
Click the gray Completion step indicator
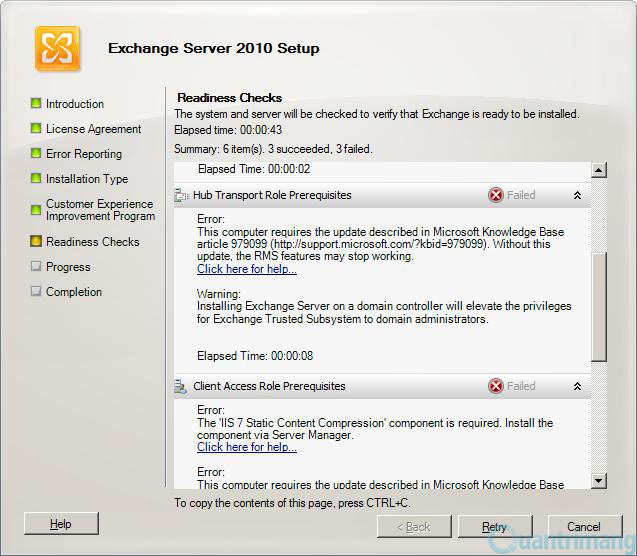click(x=36, y=291)
